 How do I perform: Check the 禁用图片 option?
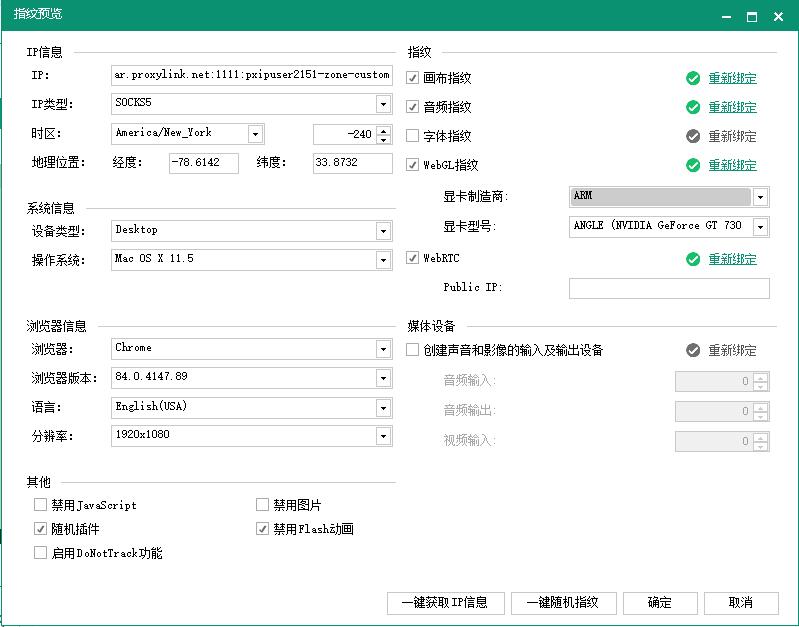coord(262,505)
